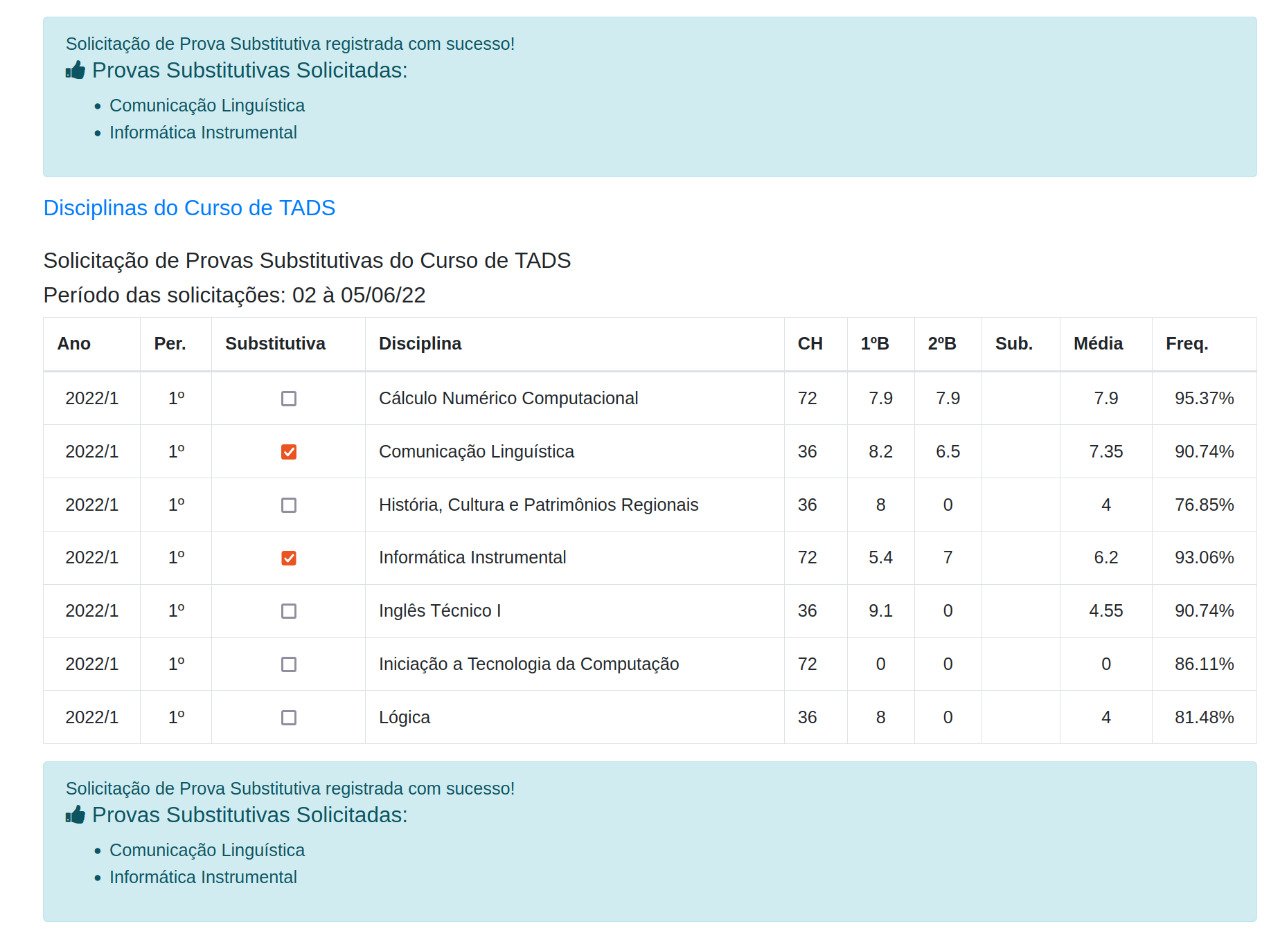Click the Média column header

[x=1098, y=344]
